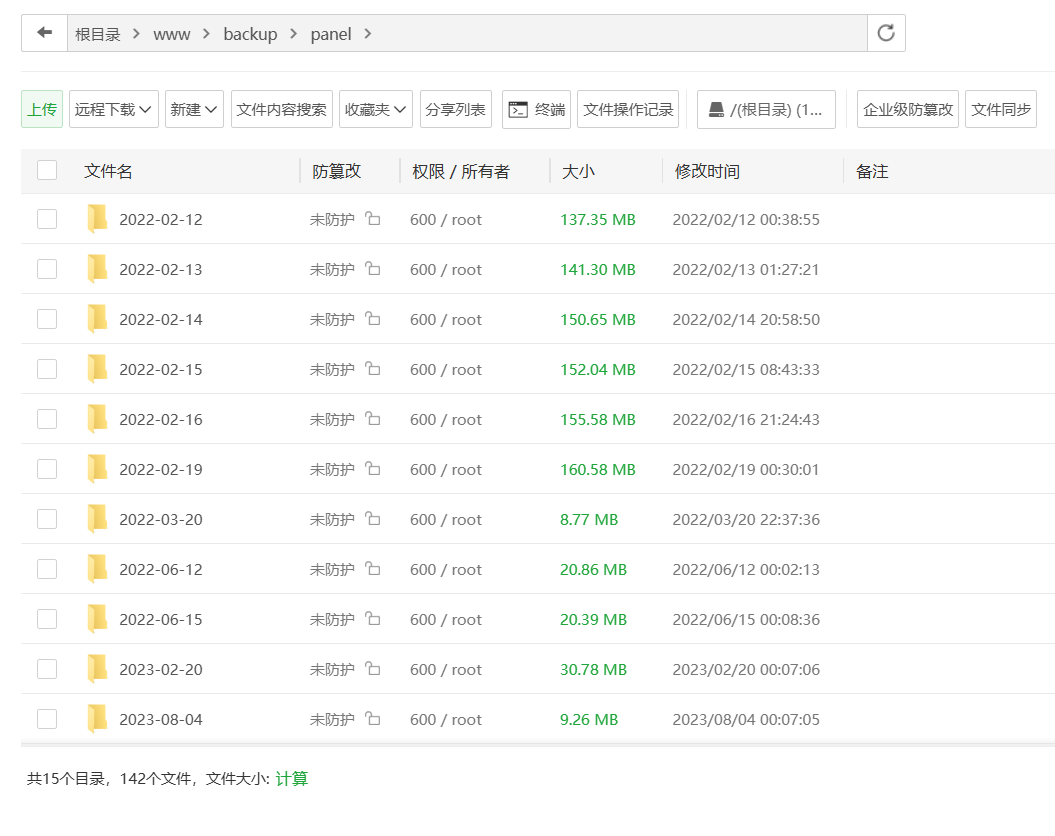The width and height of the screenshot is (1055, 836).
Task: Open folder icon for 2023-02-20
Action: (x=97, y=669)
